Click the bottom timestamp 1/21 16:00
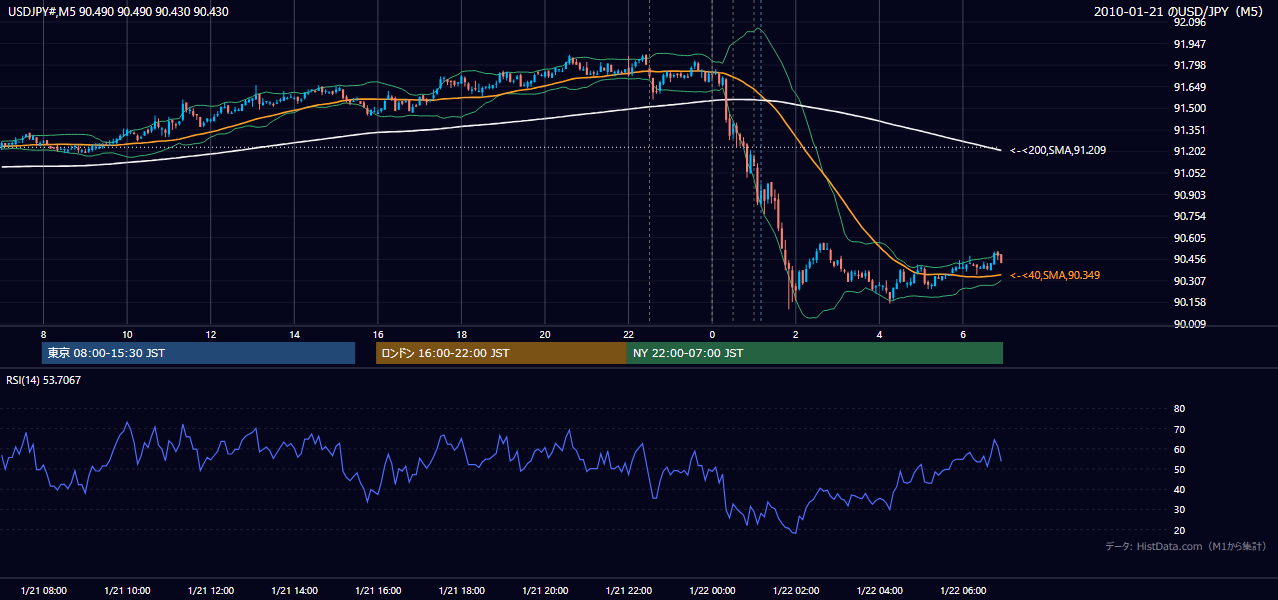 click(x=377, y=590)
